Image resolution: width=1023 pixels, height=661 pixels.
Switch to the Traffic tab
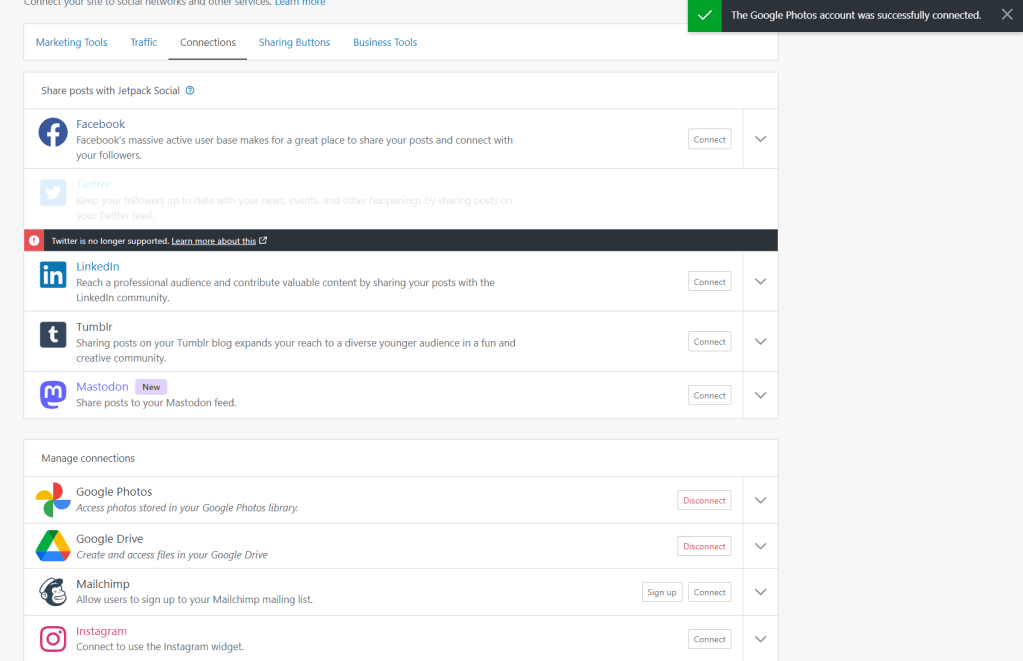[x=144, y=42]
